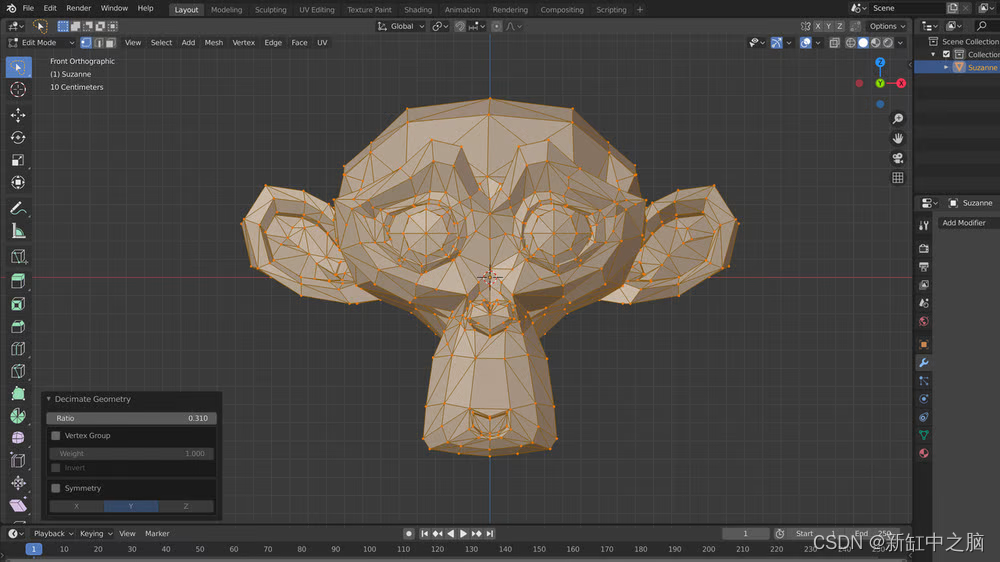The height and width of the screenshot is (562, 1000).
Task: Open the Keying dropdown in timeline
Action: [x=96, y=533]
